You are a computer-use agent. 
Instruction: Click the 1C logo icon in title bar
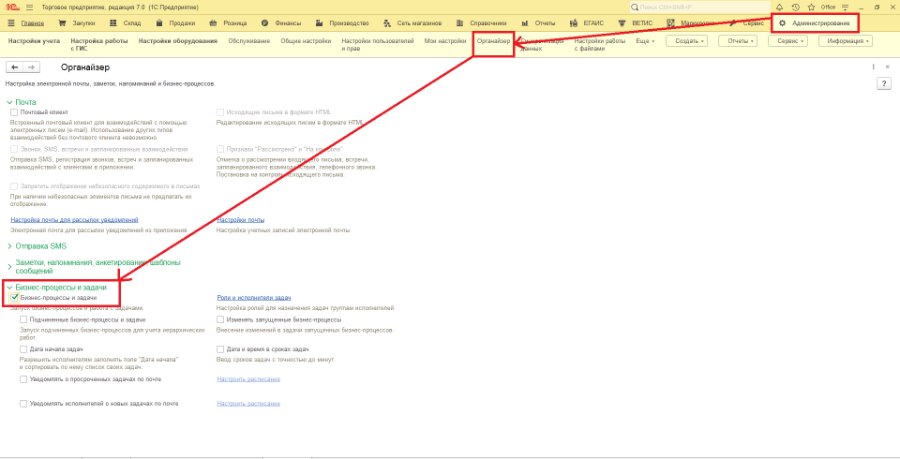pyautogui.click(x=11, y=7)
